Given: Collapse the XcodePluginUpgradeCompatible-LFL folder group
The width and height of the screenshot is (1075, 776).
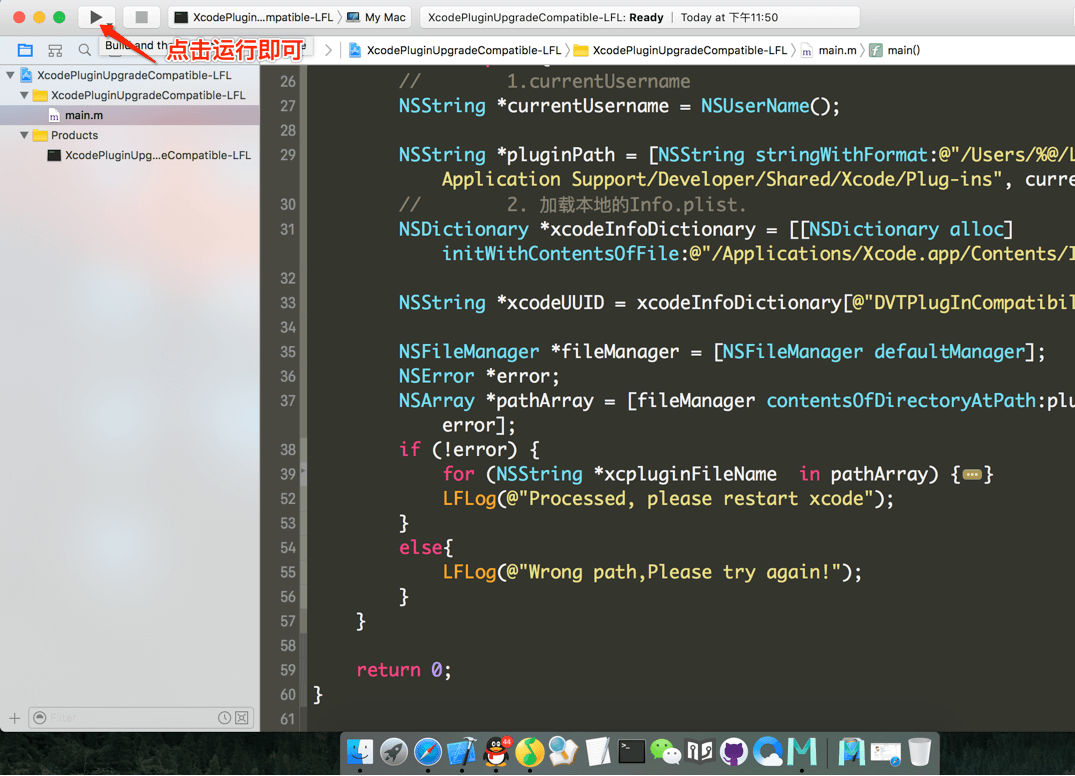Looking at the screenshot, I should click(x=24, y=95).
